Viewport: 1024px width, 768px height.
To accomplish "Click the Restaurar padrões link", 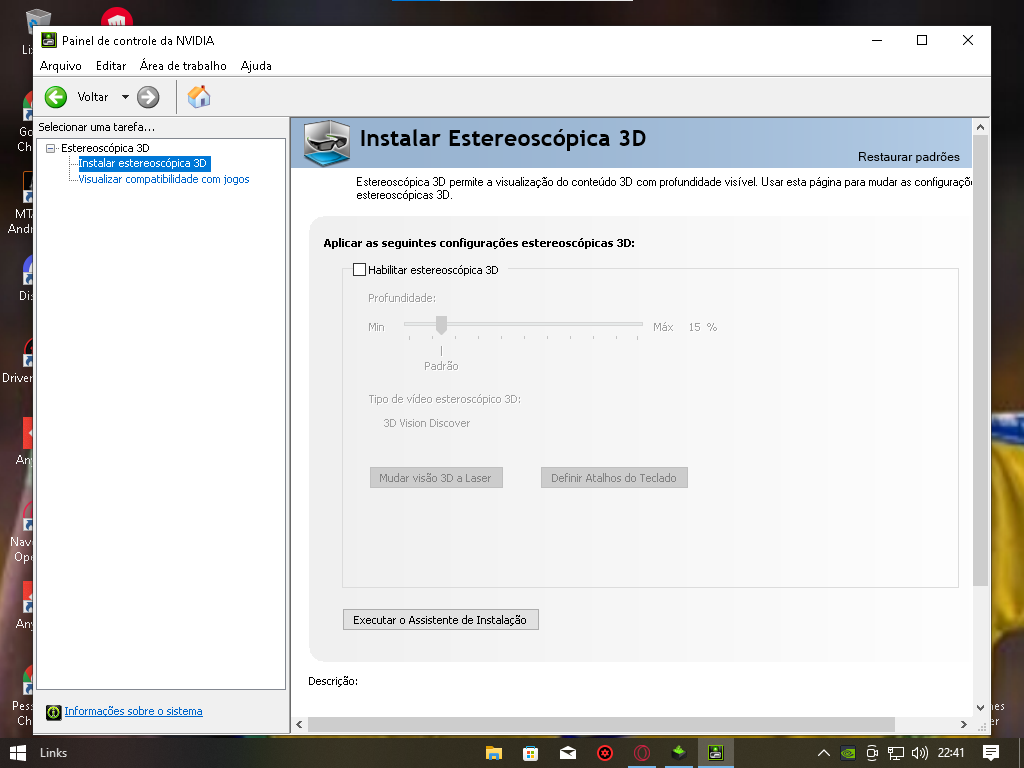I will [908, 157].
